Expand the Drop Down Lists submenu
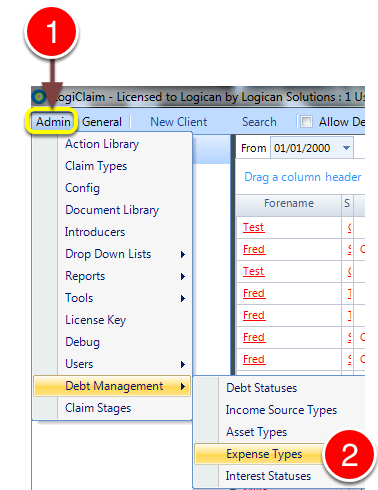The width and height of the screenshot is (378, 490). click(x=112, y=254)
